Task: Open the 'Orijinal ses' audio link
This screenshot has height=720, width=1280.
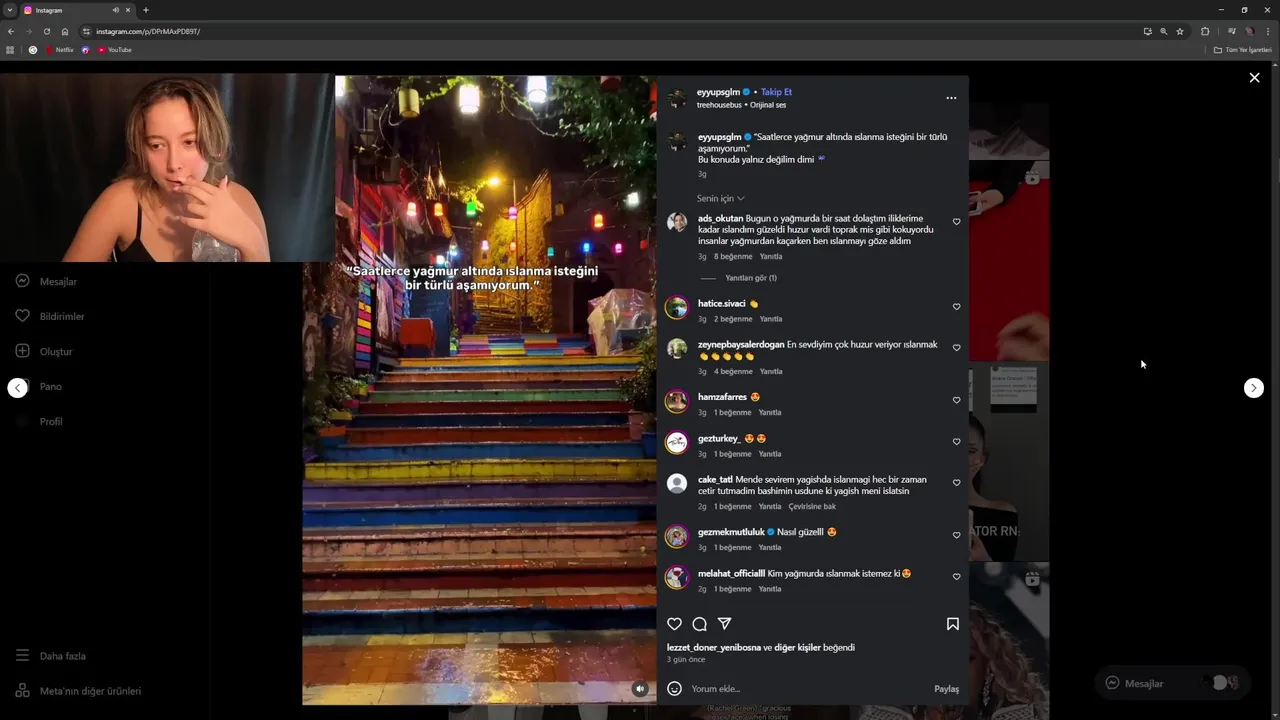Action: coord(768,105)
